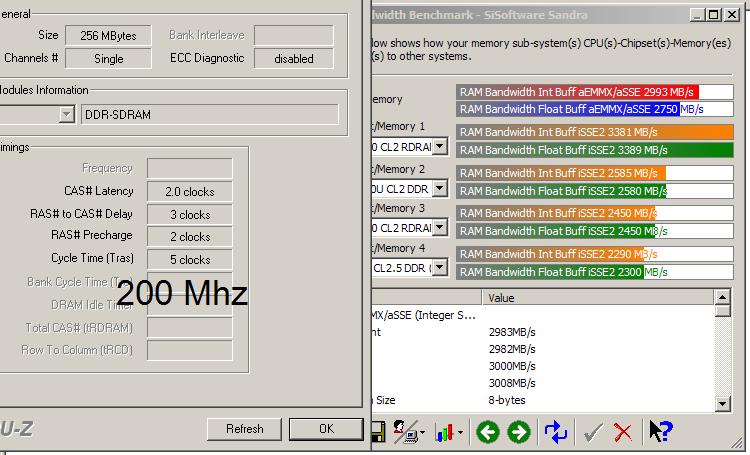
Task: Go forward with the green right arrow
Action: (x=518, y=432)
